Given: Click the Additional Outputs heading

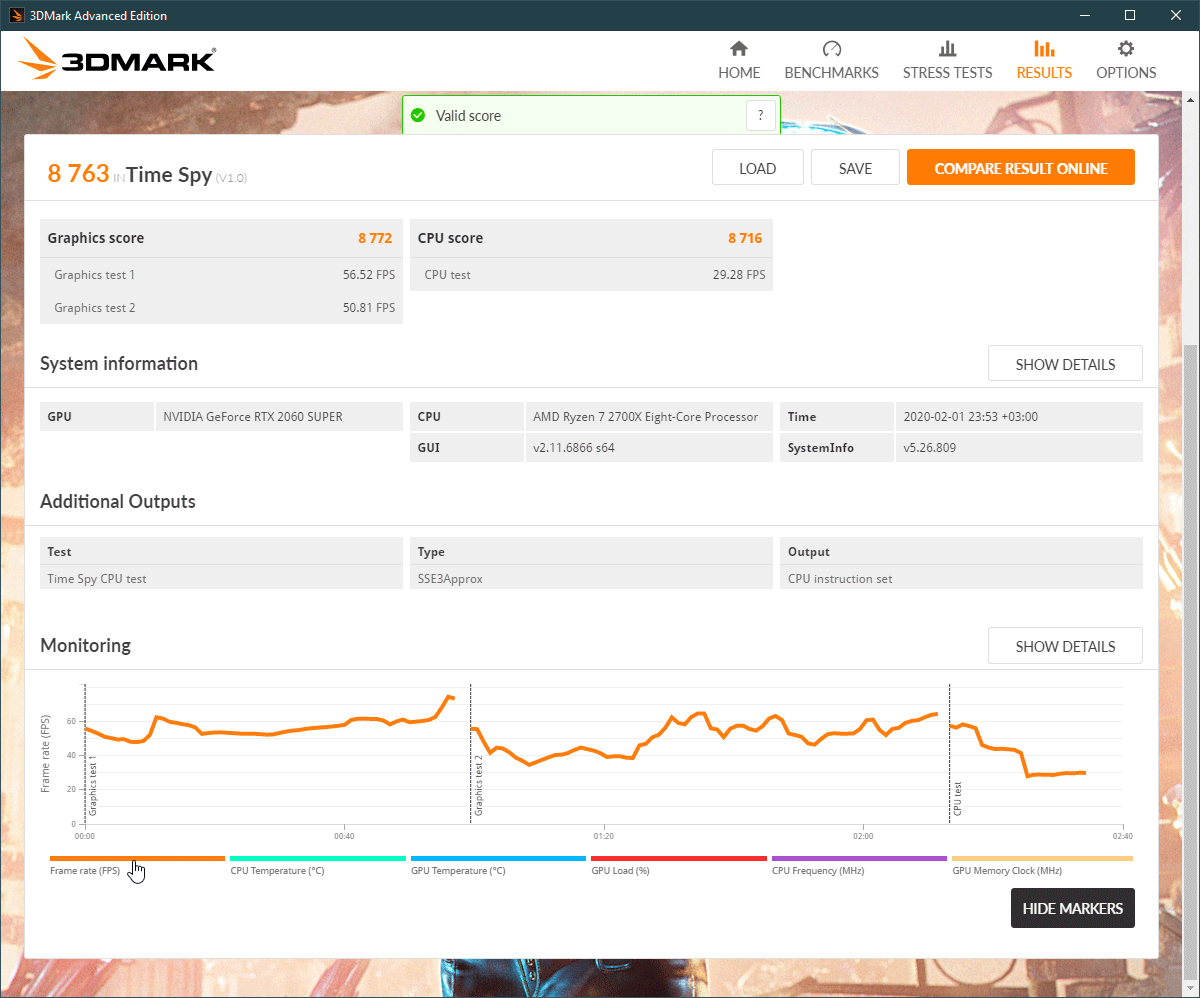Looking at the screenshot, I should coord(118,502).
